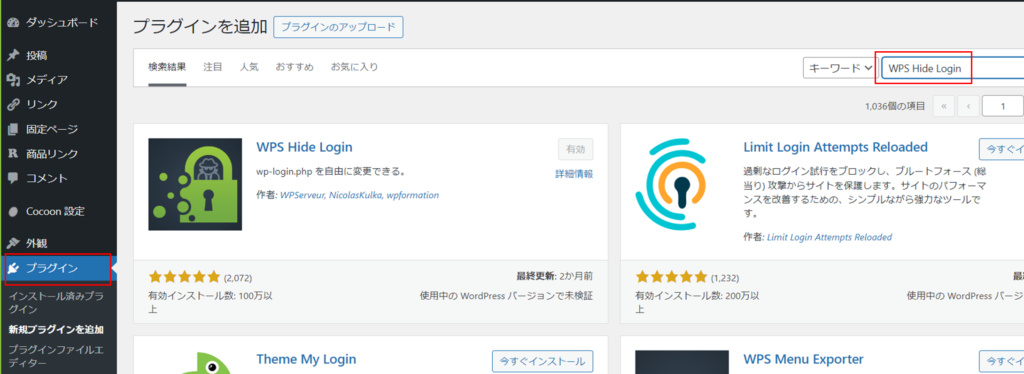Go to first page with « button
Screen dimensions: 1024x374
click(944, 106)
